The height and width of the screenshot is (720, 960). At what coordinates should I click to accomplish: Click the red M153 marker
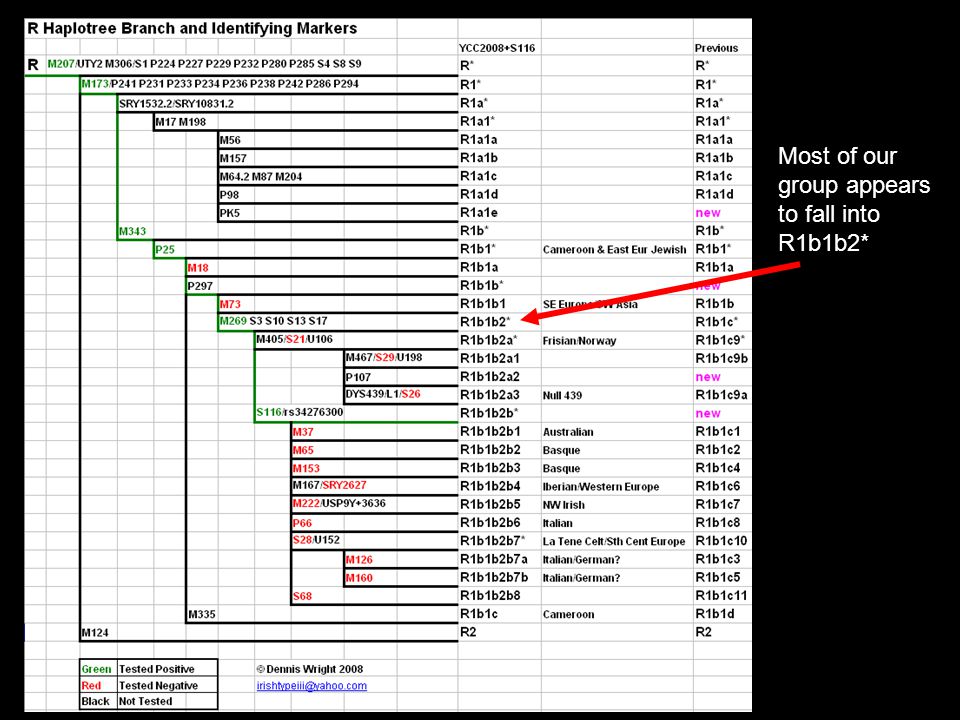coord(306,469)
